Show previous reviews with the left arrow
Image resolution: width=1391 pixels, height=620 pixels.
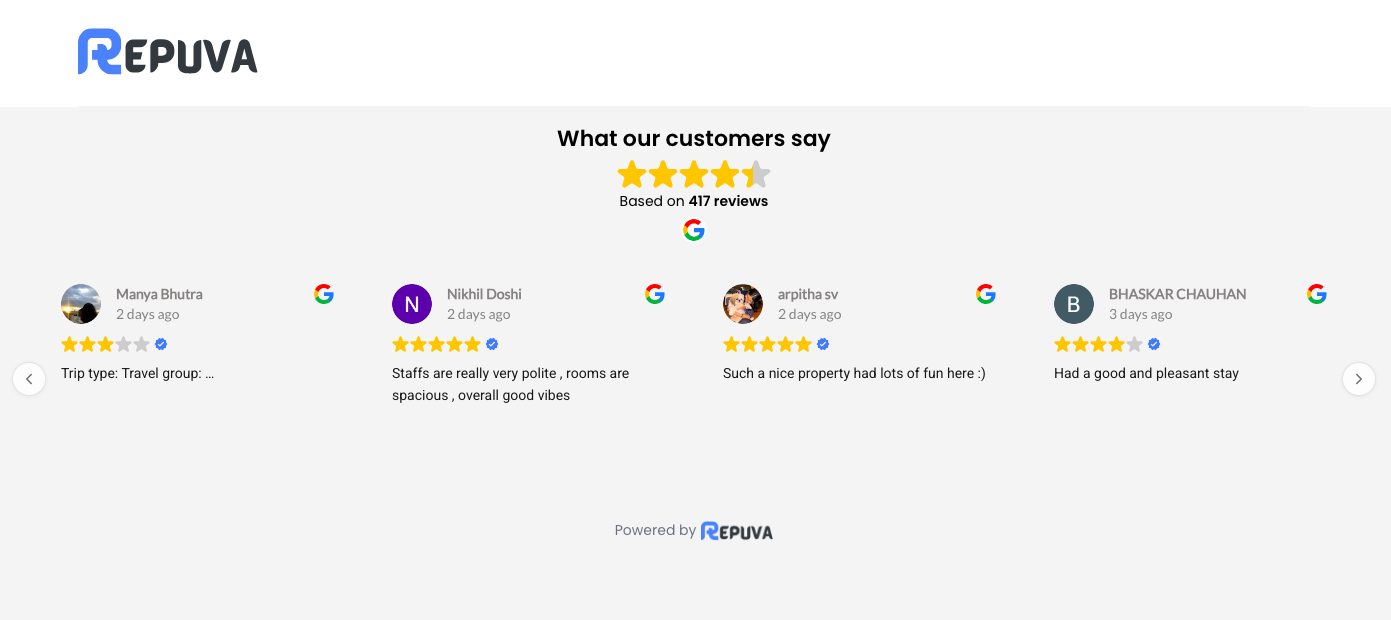(x=29, y=379)
